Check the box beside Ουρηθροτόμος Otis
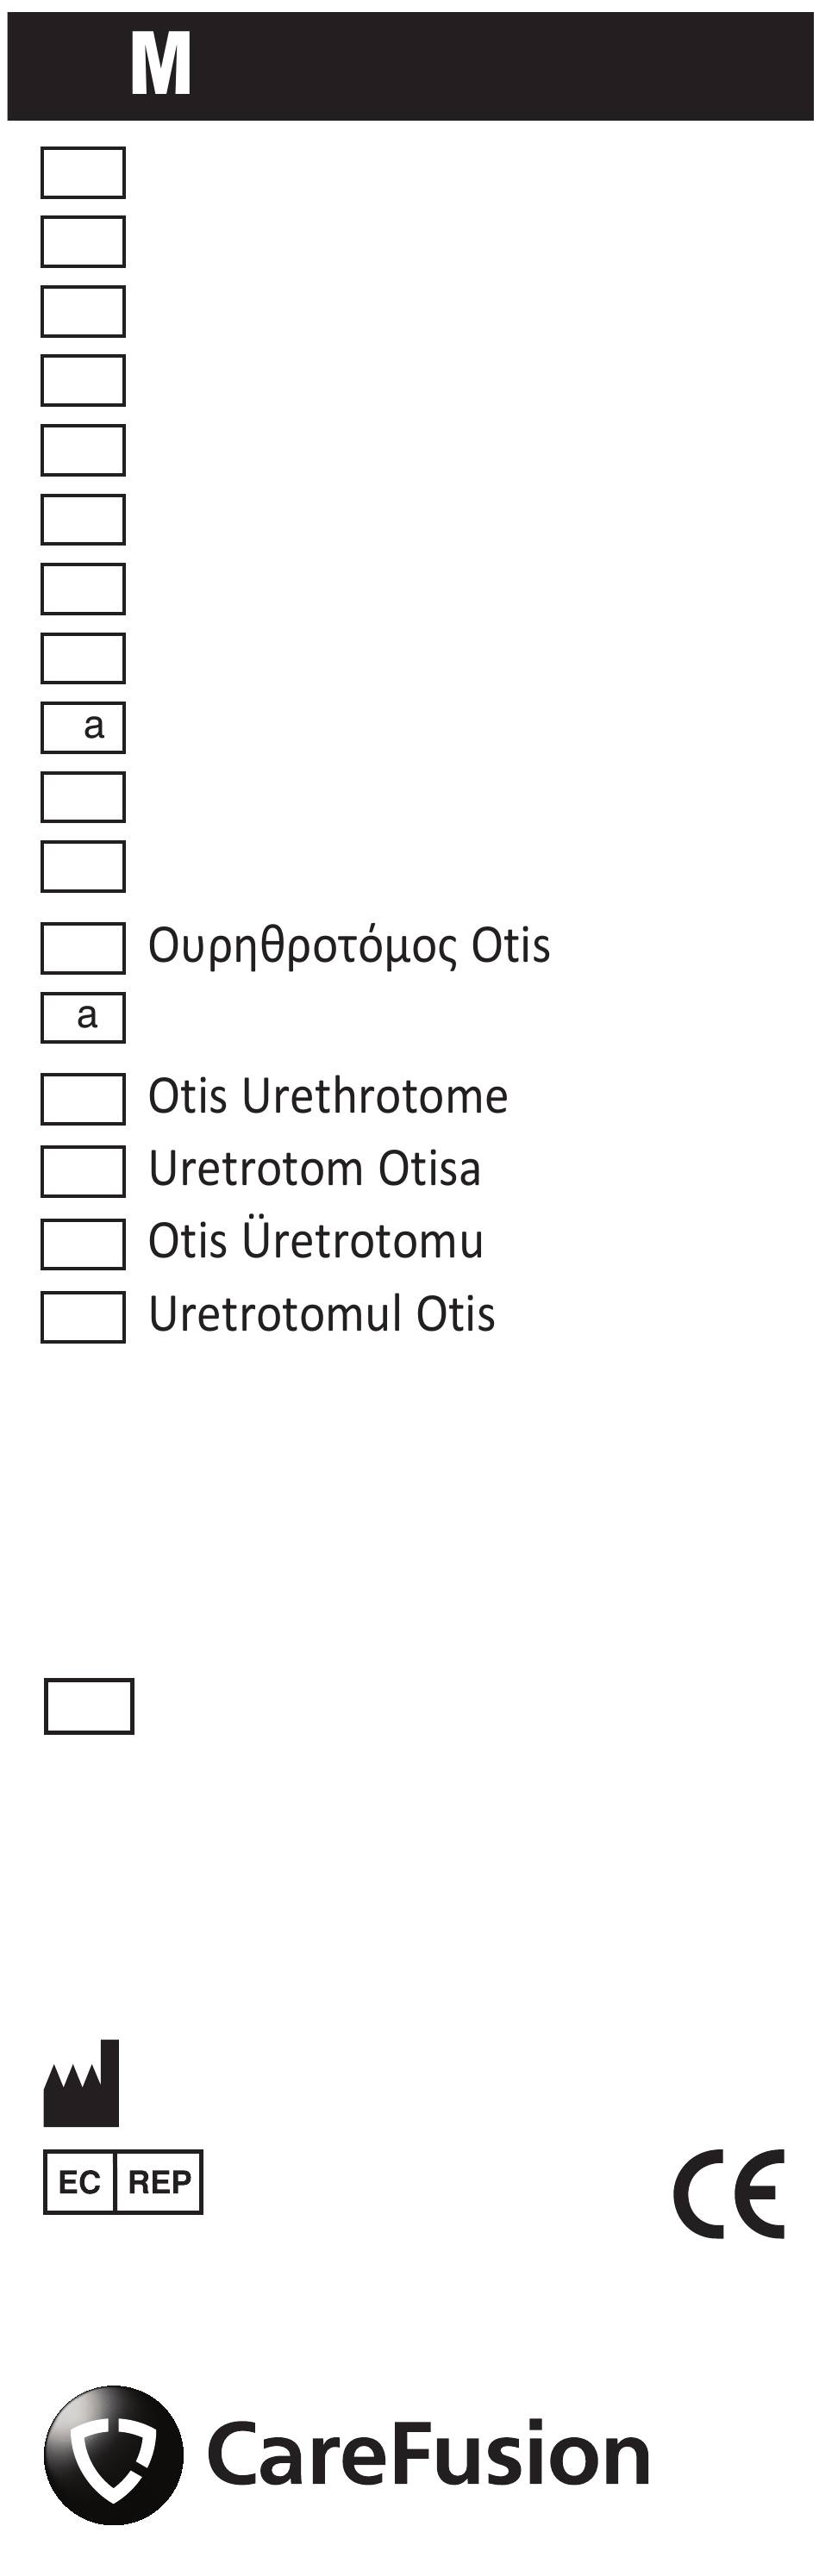This screenshot has height=2576, width=819. (x=83, y=948)
